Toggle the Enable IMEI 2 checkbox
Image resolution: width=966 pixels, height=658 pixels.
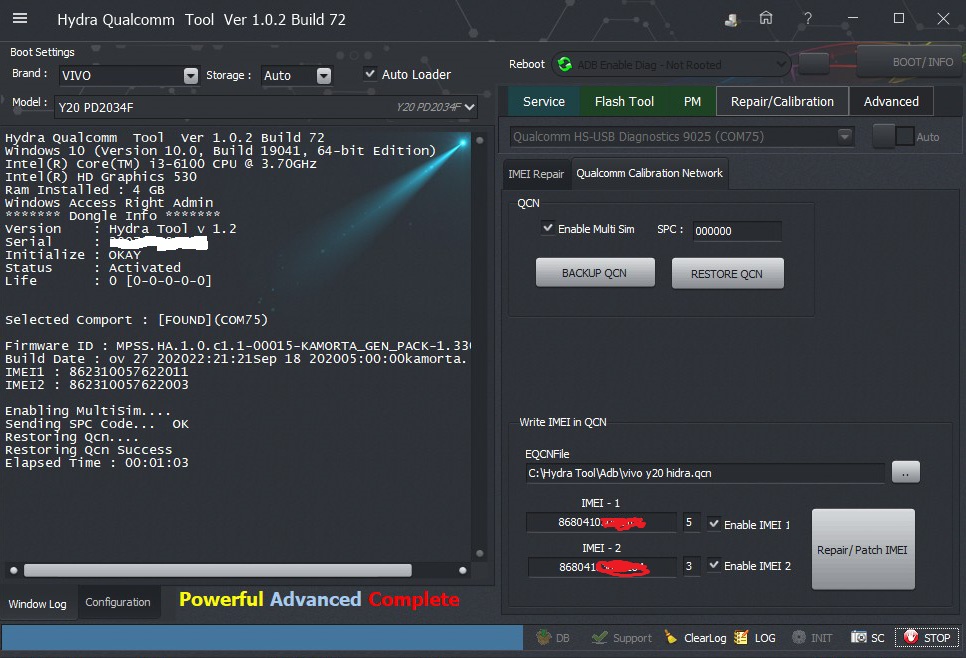click(x=713, y=565)
